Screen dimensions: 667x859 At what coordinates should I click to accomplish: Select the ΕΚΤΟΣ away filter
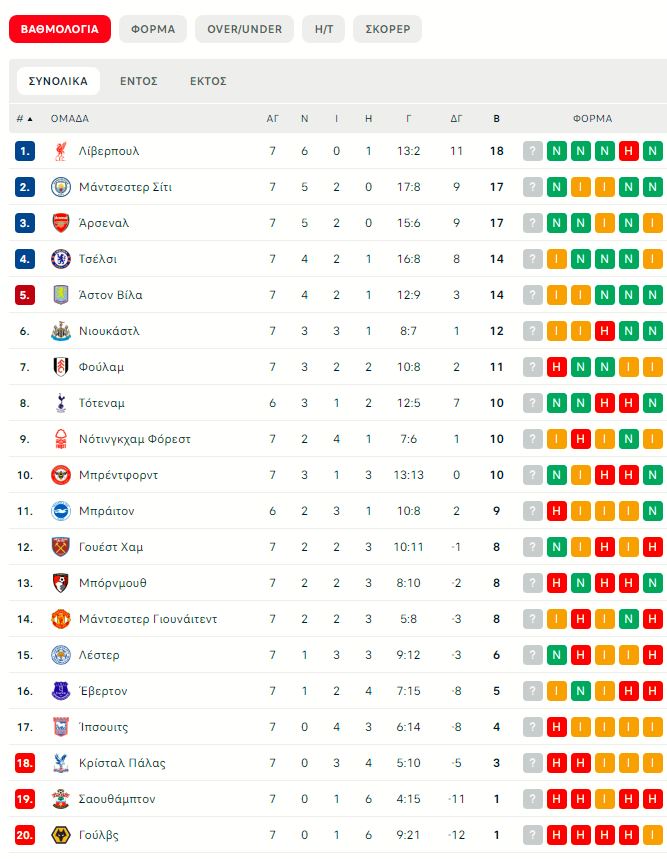pyautogui.click(x=208, y=81)
